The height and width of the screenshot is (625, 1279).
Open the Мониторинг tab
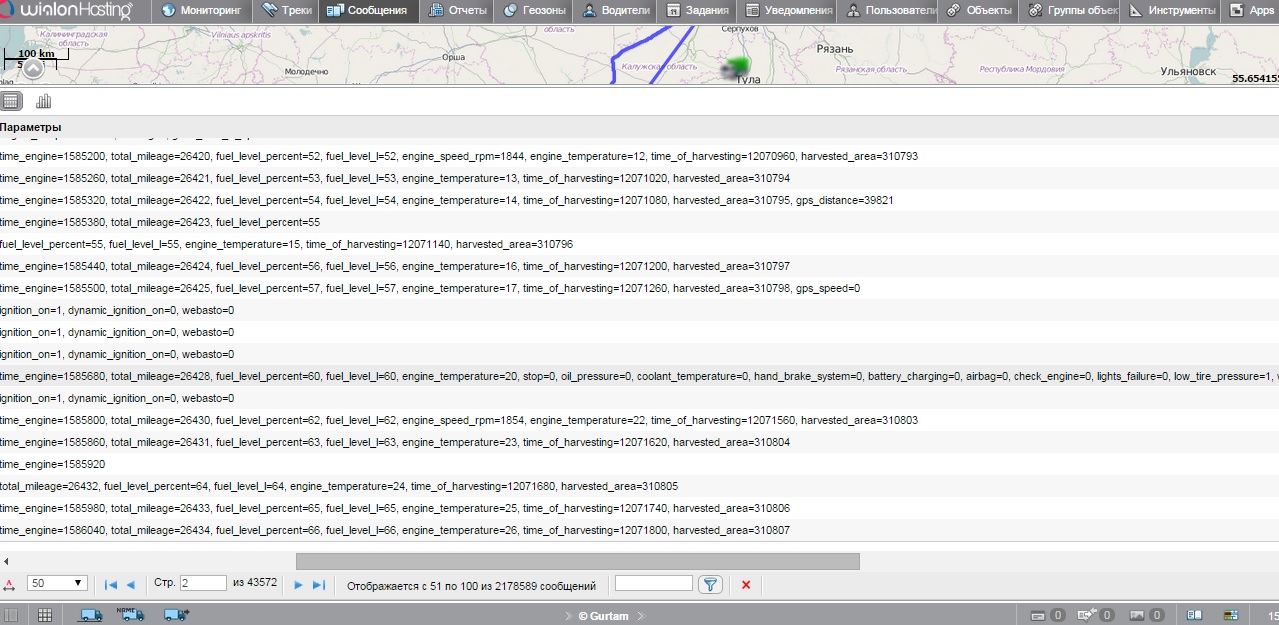point(202,11)
